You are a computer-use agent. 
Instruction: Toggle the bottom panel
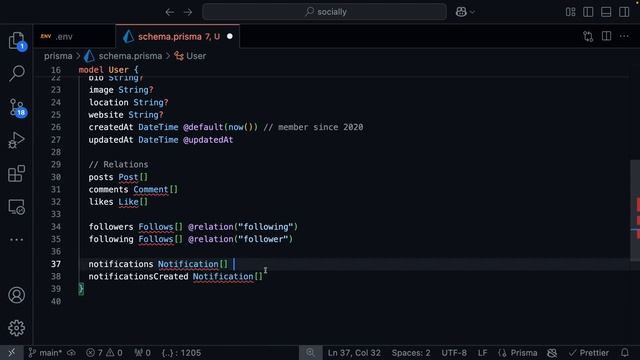[x=606, y=12]
